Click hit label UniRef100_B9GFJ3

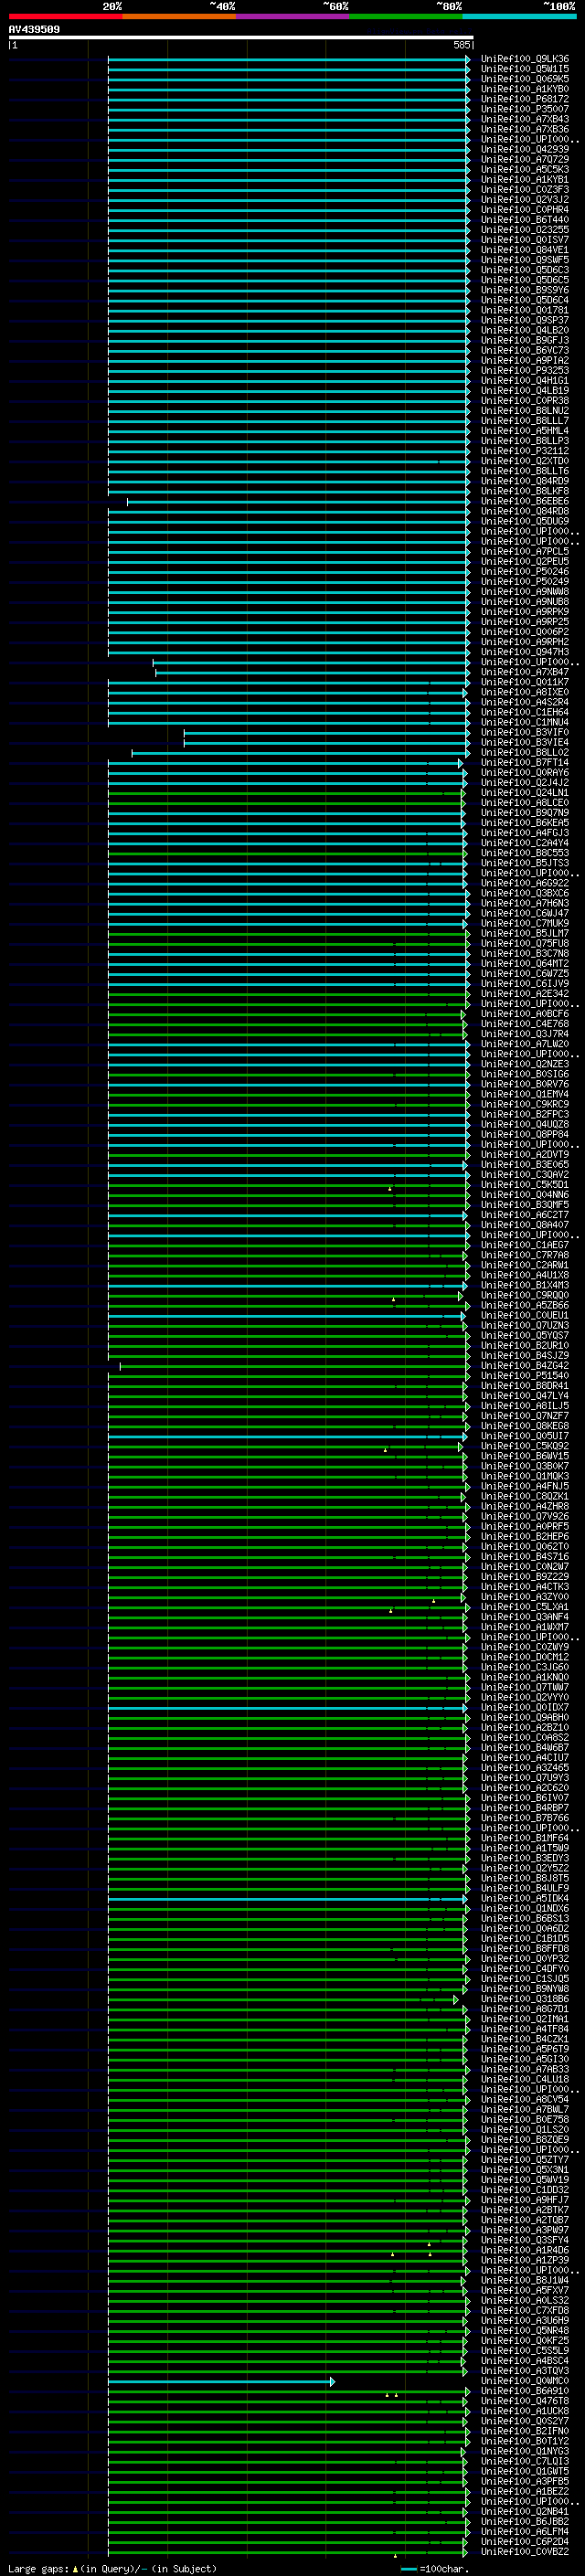(x=524, y=340)
